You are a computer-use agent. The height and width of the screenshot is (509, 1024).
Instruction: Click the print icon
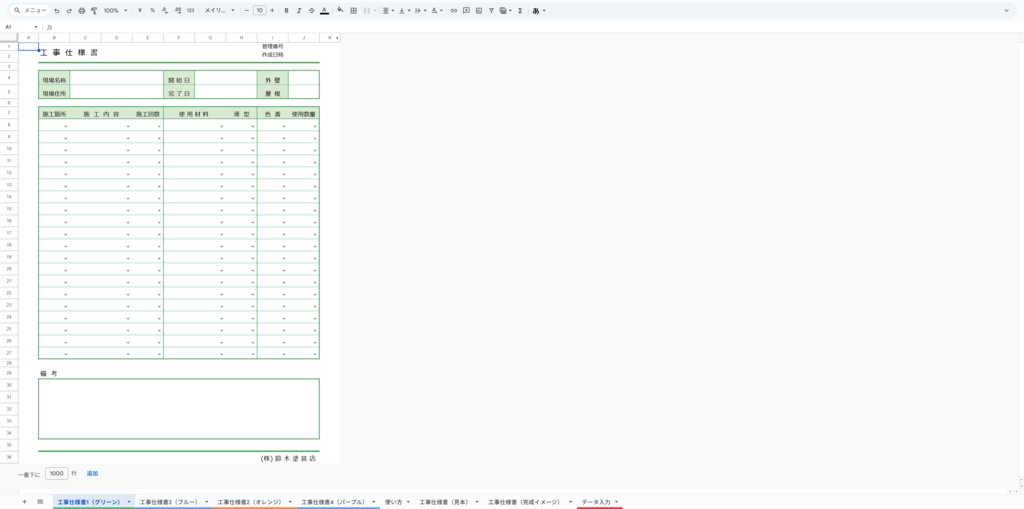[x=82, y=10]
